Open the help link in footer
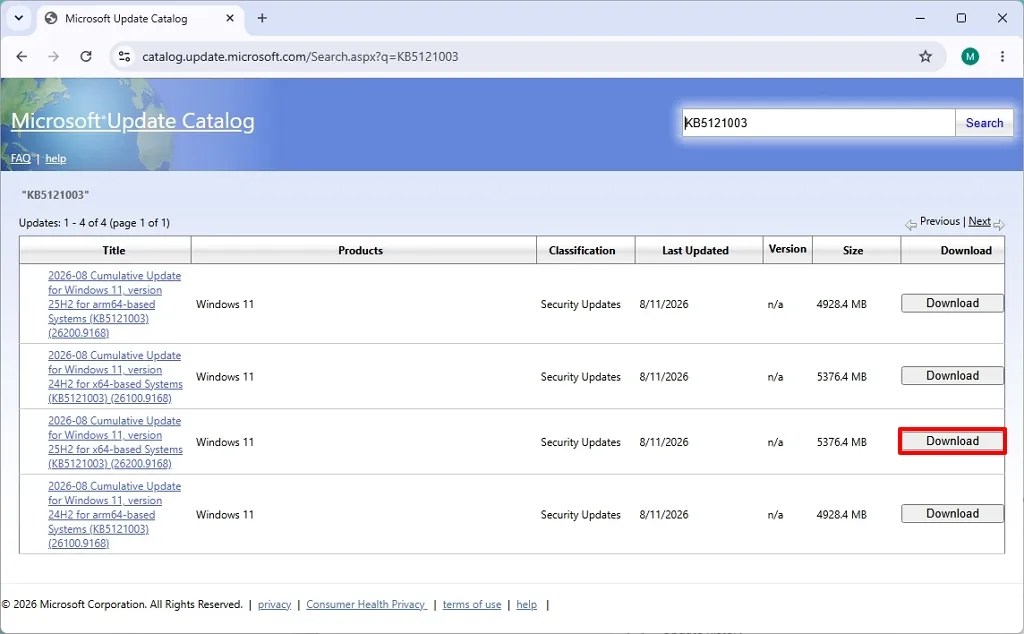1024x634 pixels. (526, 605)
